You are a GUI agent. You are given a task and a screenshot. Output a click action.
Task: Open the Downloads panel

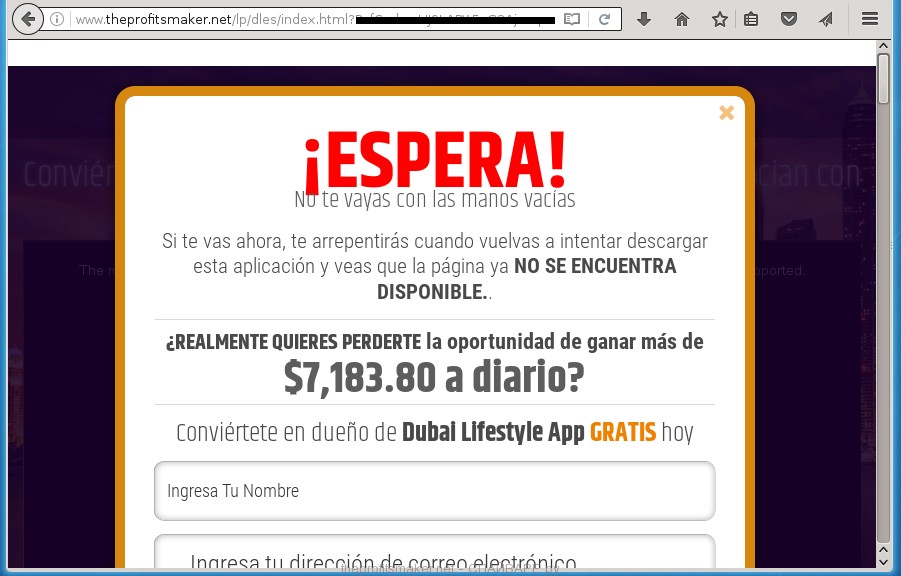point(643,18)
